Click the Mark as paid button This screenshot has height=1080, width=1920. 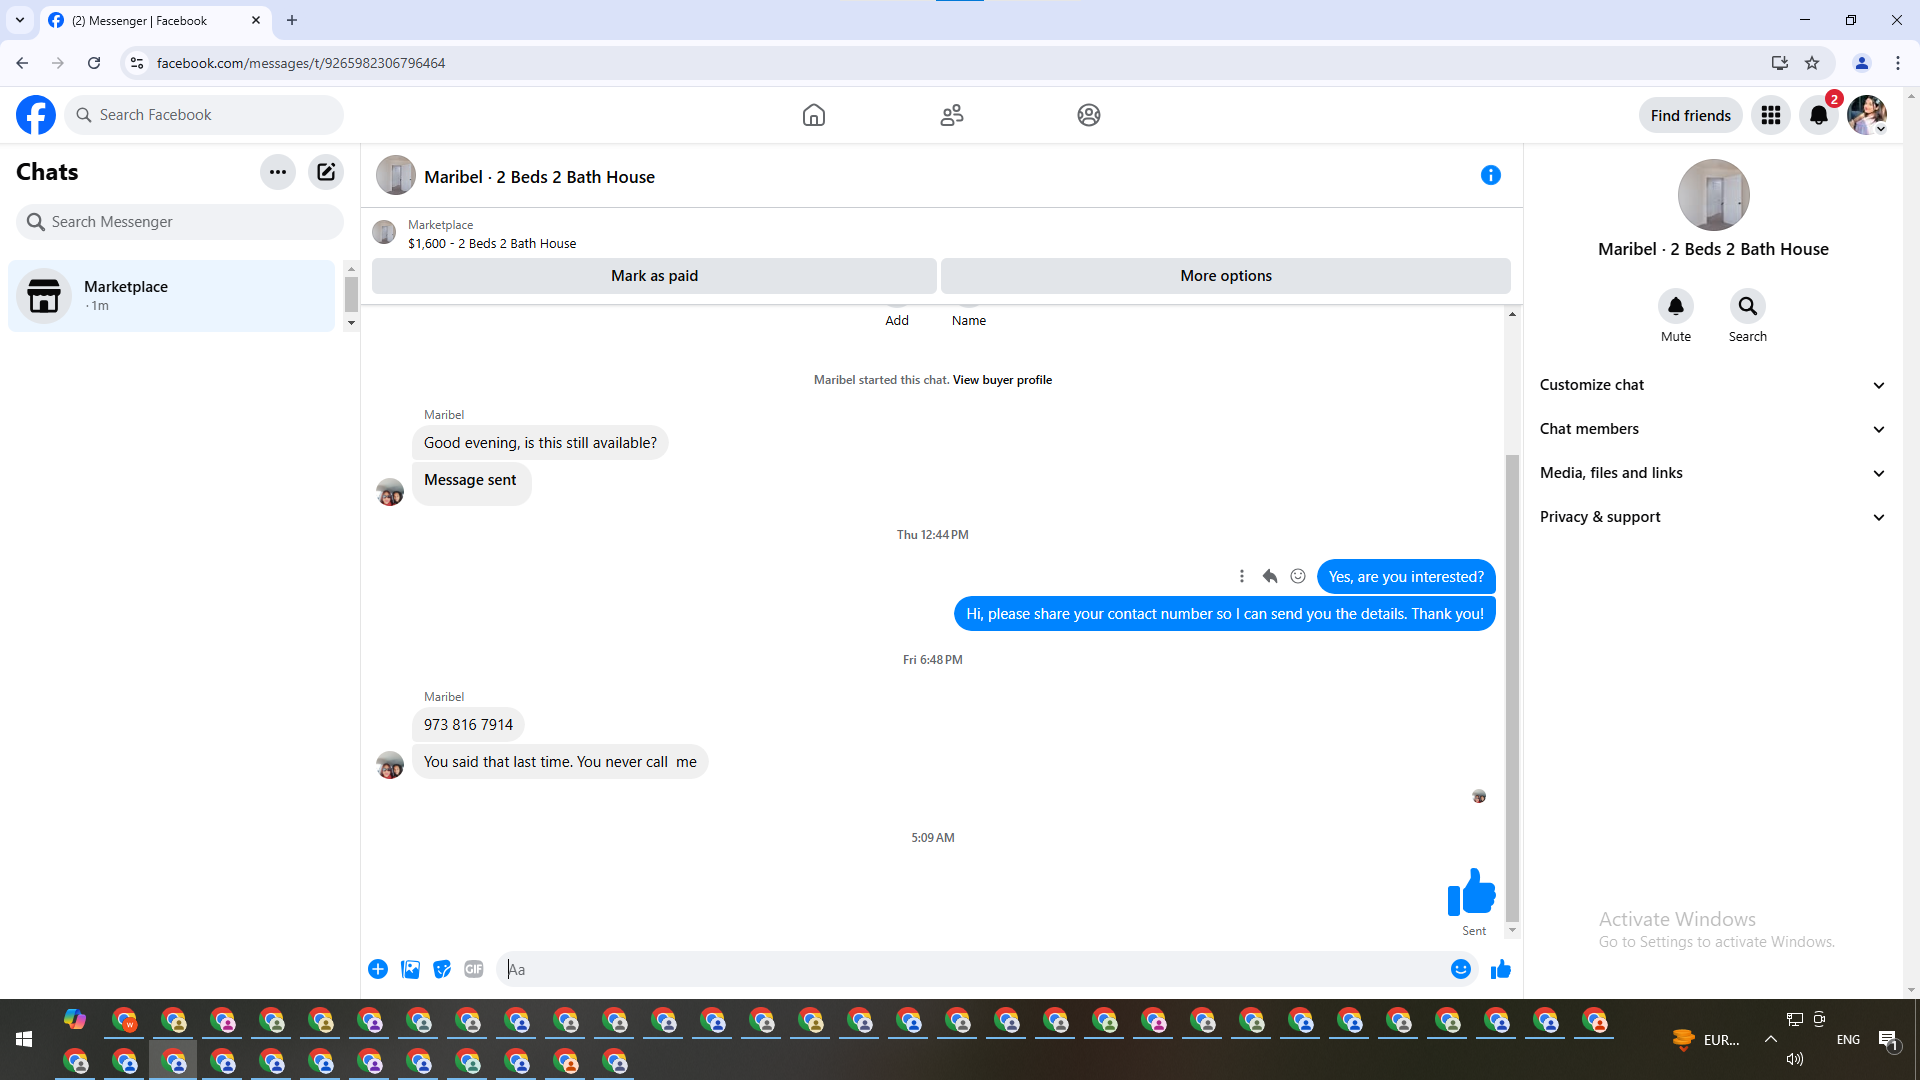pos(654,276)
